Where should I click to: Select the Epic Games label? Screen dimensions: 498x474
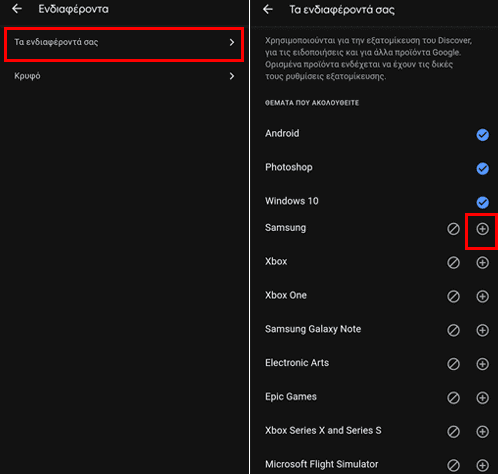(291, 397)
